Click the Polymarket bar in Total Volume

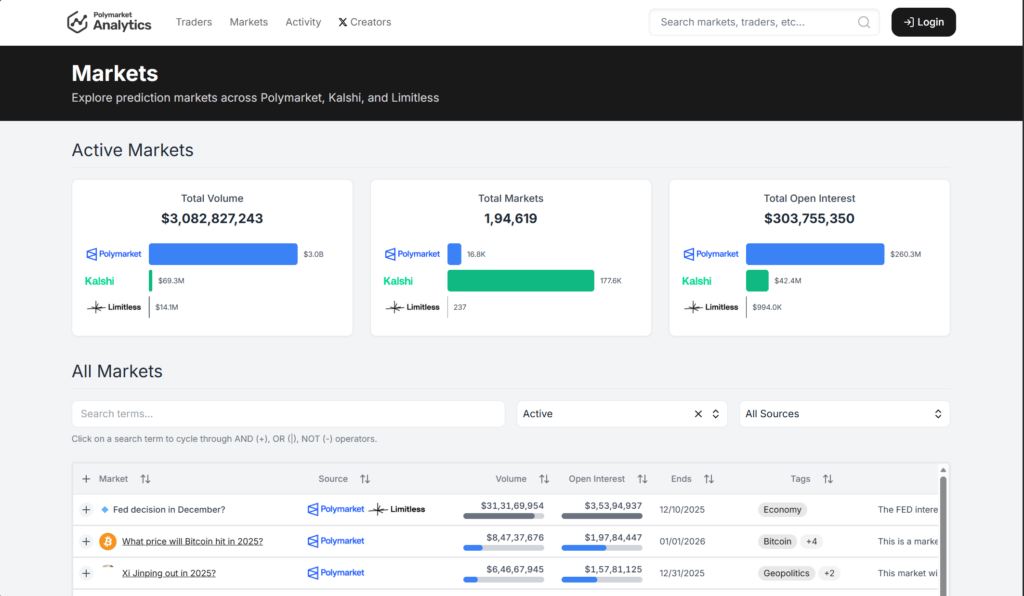coord(223,254)
